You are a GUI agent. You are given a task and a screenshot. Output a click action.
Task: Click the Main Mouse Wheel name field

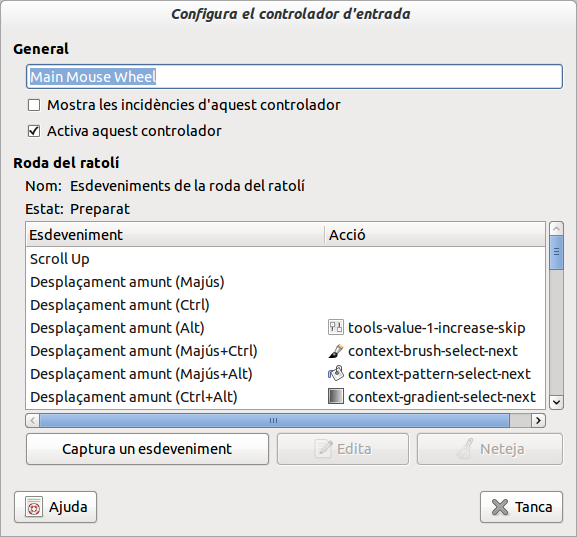click(x=294, y=77)
